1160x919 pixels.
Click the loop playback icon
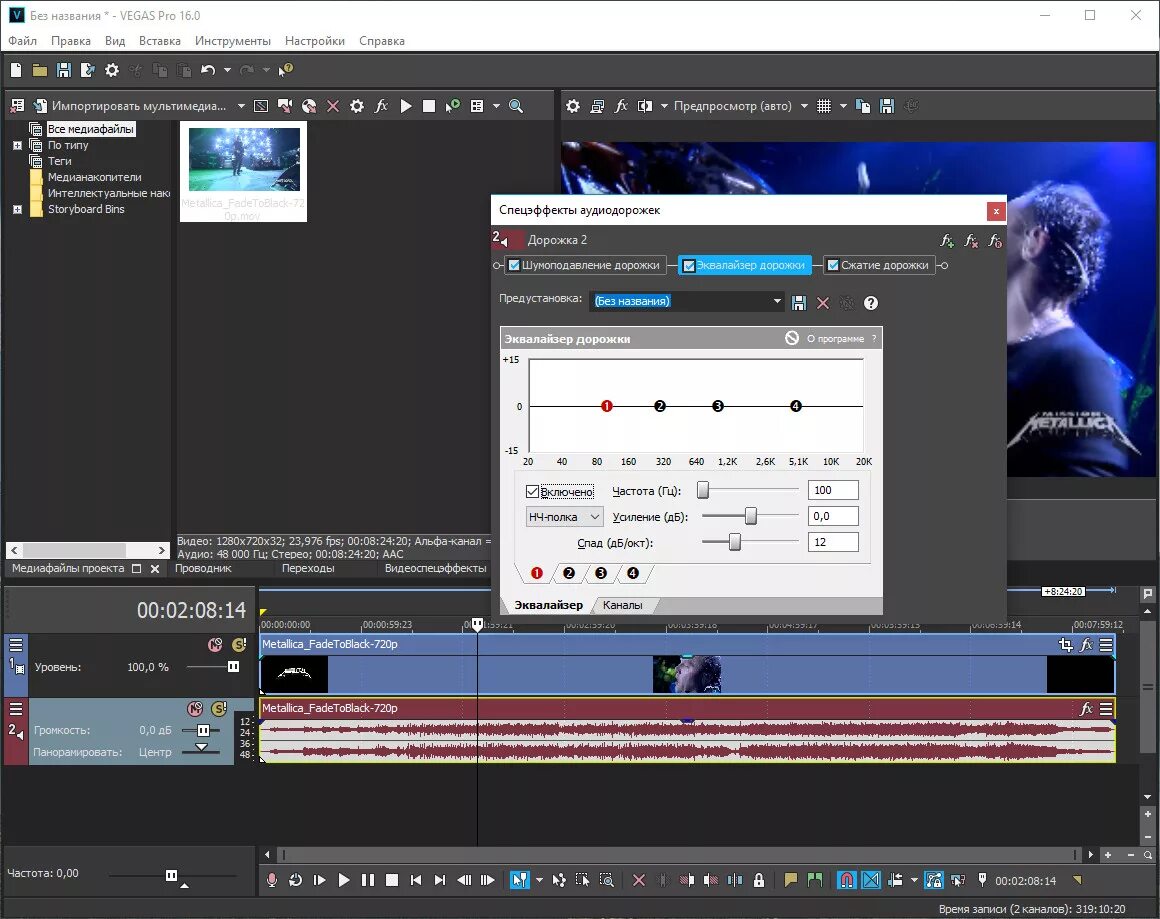pyautogui.click(x=295, y=880)
